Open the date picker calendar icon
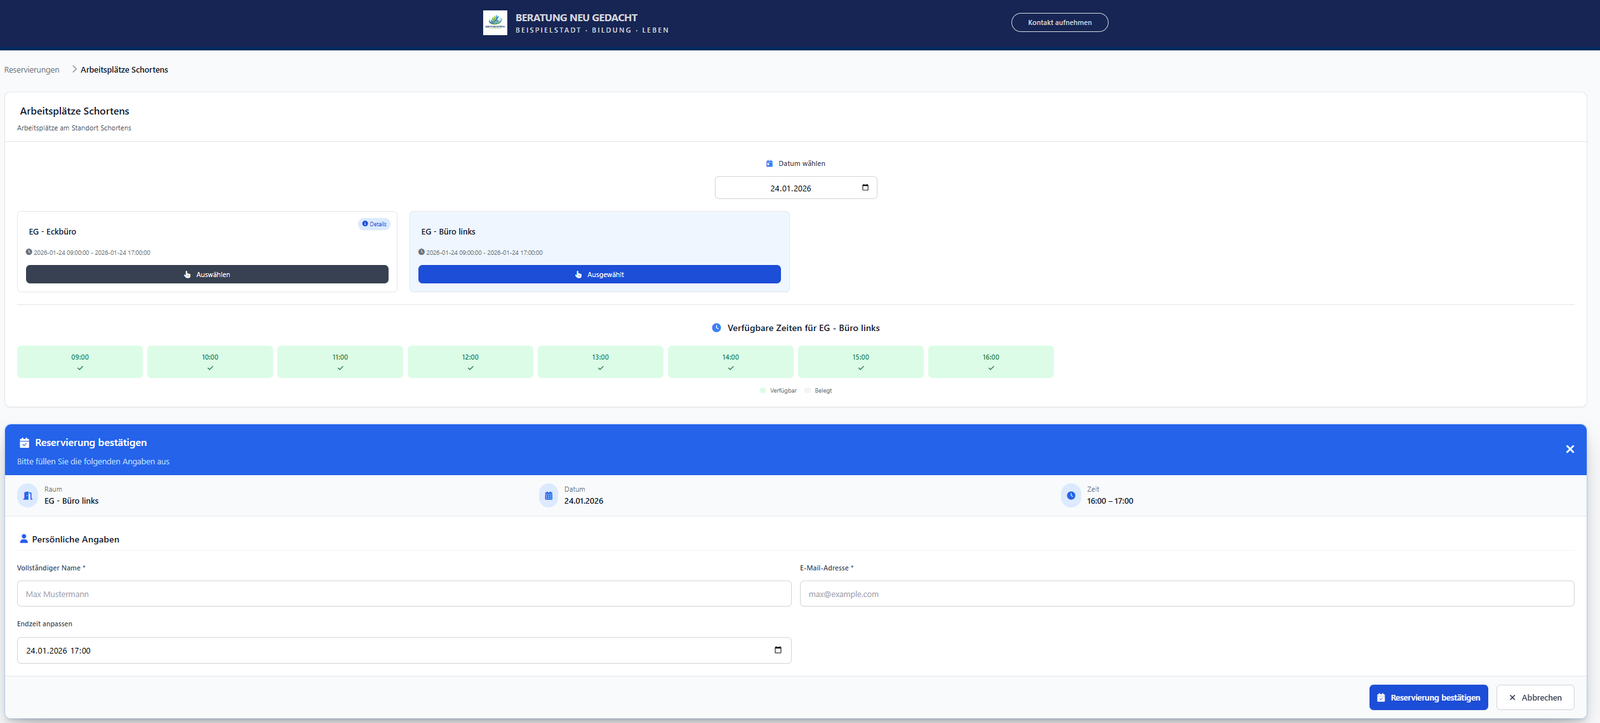1600x723 pixels. [865, 188]
